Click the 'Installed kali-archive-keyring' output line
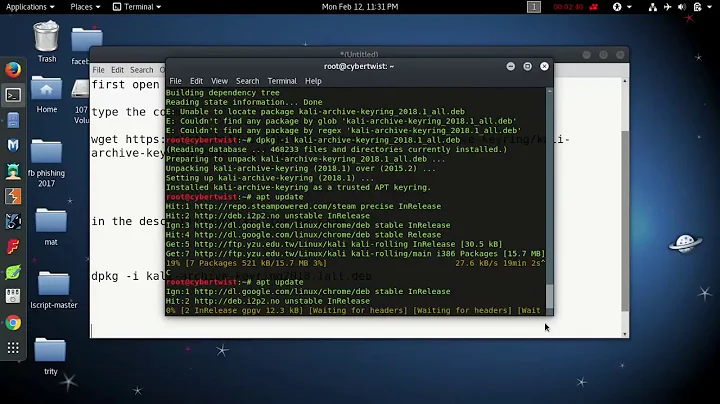The height and width of the screenshot is (404, 720). (298, 187)
